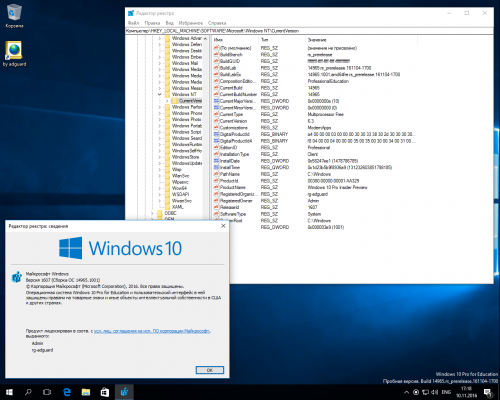The width and height of the screenshot is (500, 400).
Task: Open the Избранное menu
Action: click(x=191, y=23)
